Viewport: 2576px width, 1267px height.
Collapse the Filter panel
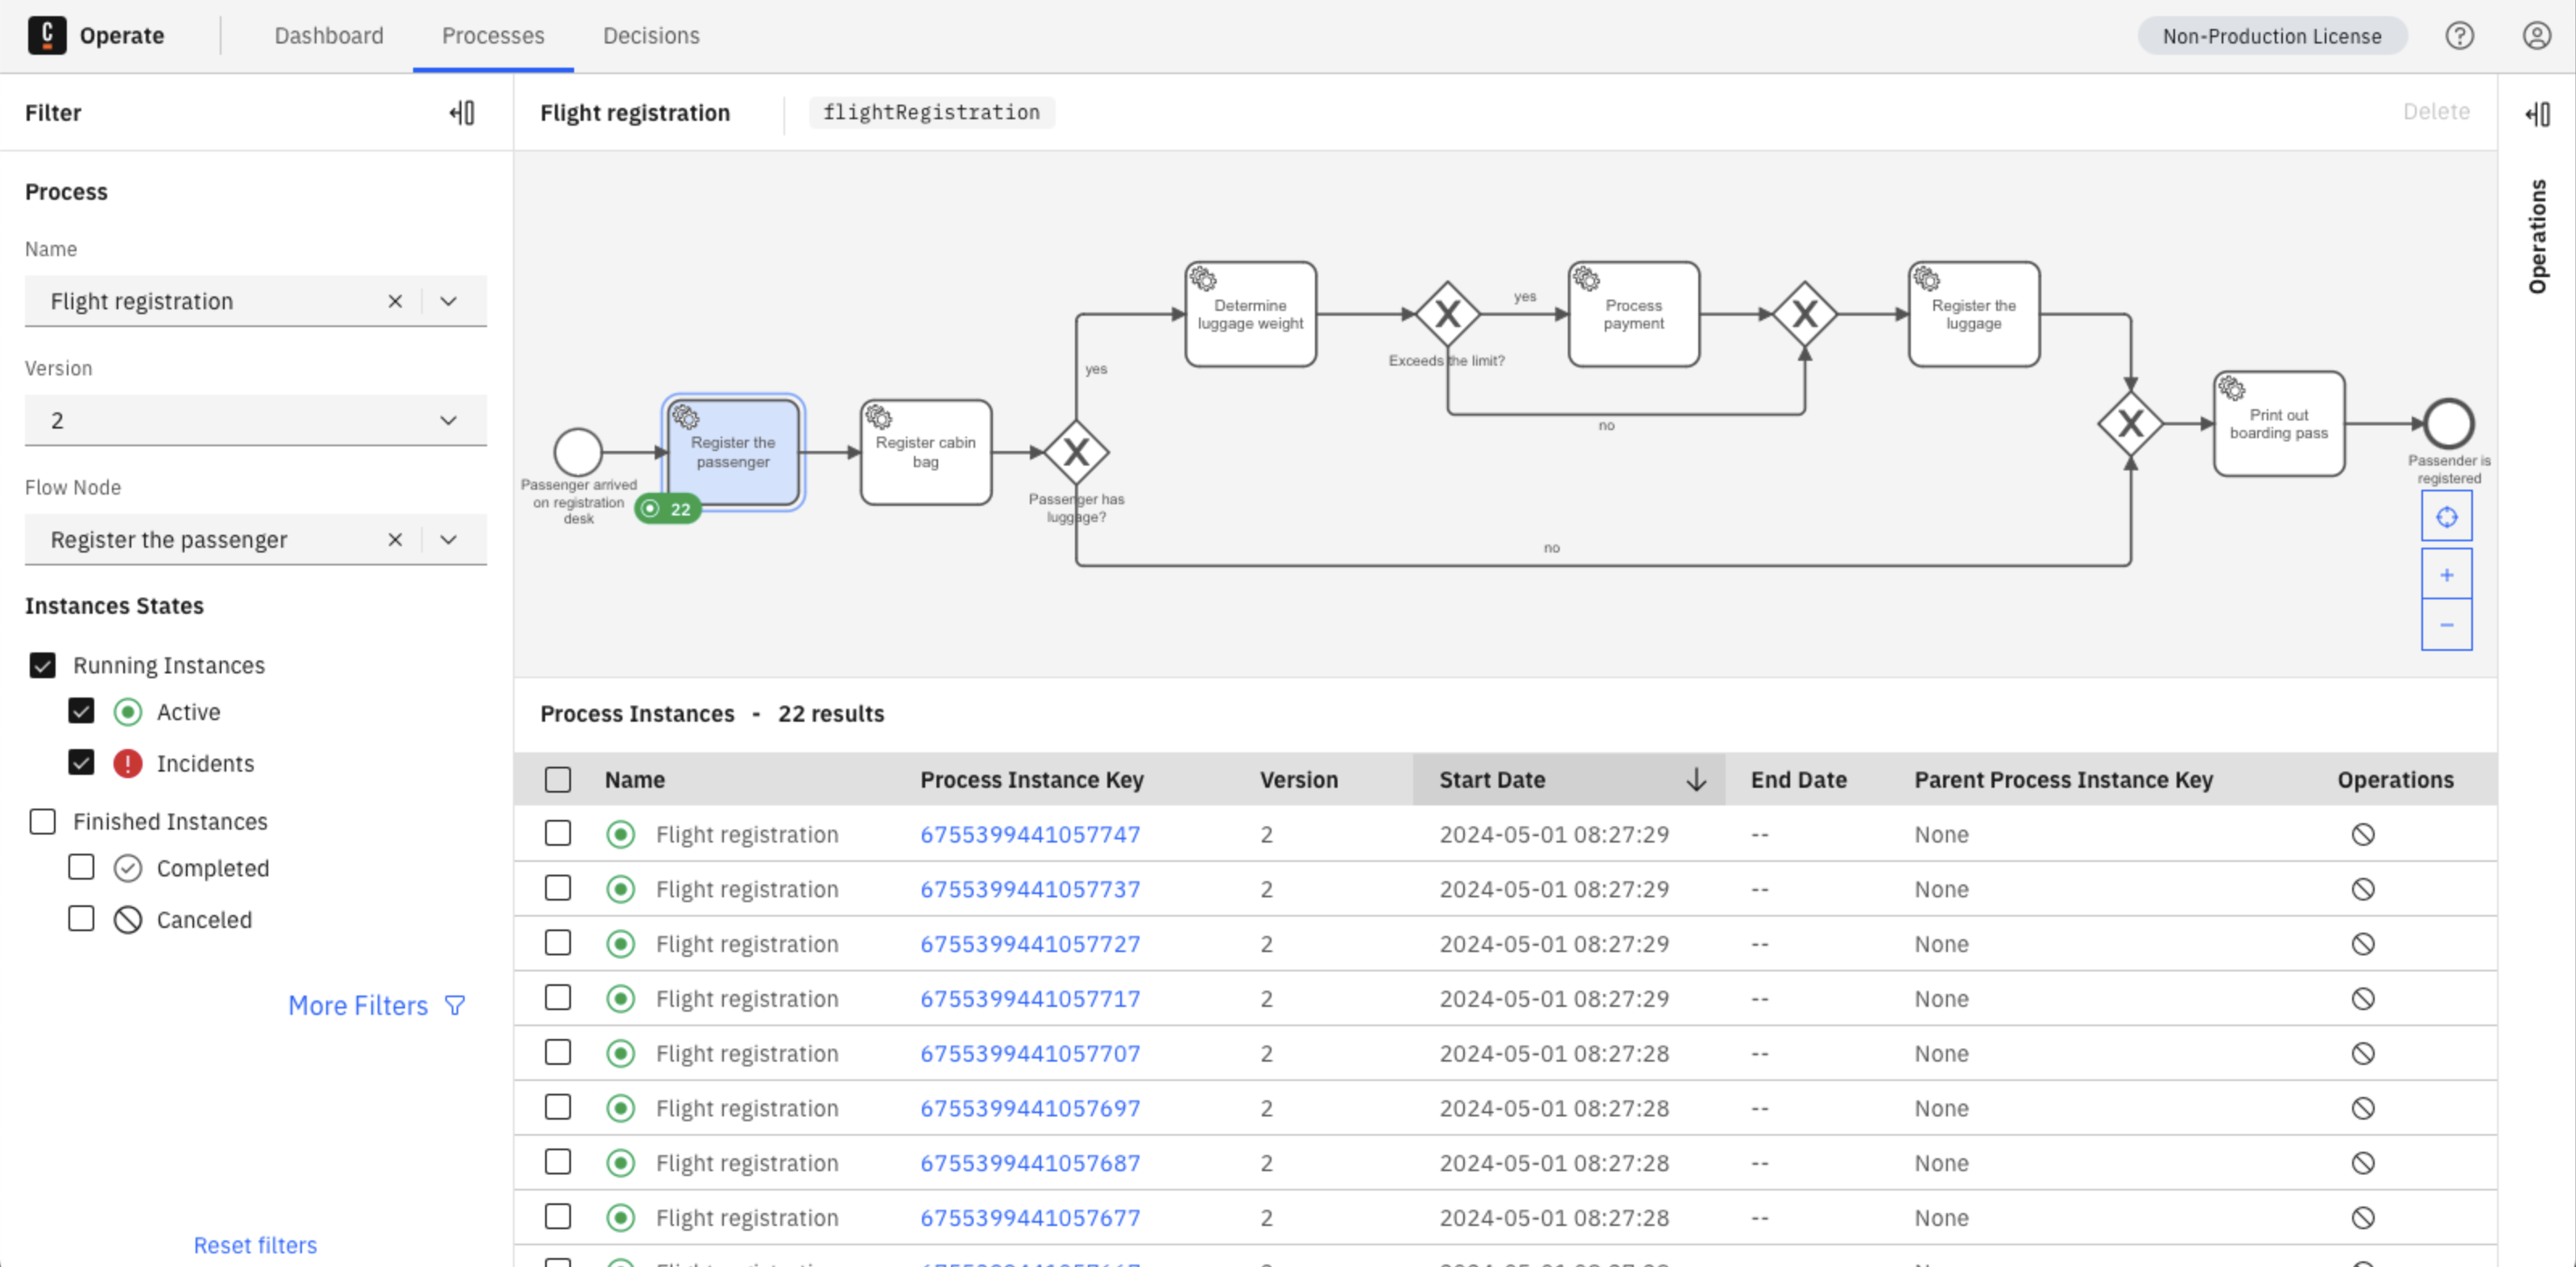tap(462, 112)
